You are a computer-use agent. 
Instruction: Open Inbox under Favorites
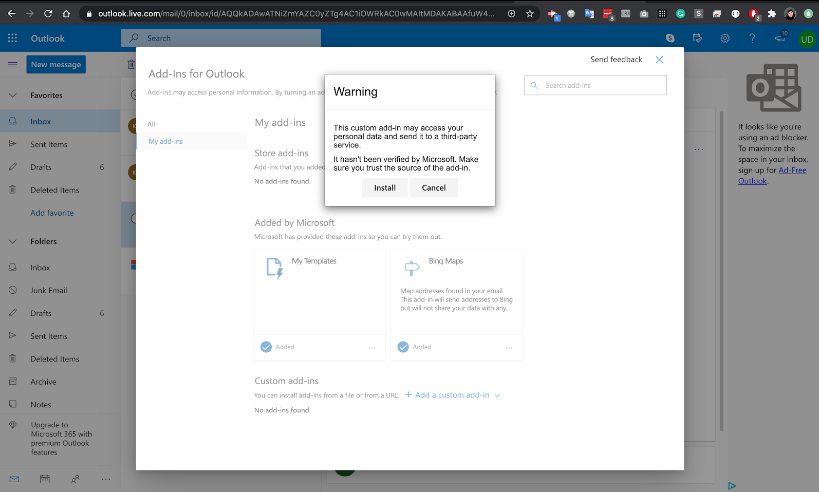[x=60, y=121]
